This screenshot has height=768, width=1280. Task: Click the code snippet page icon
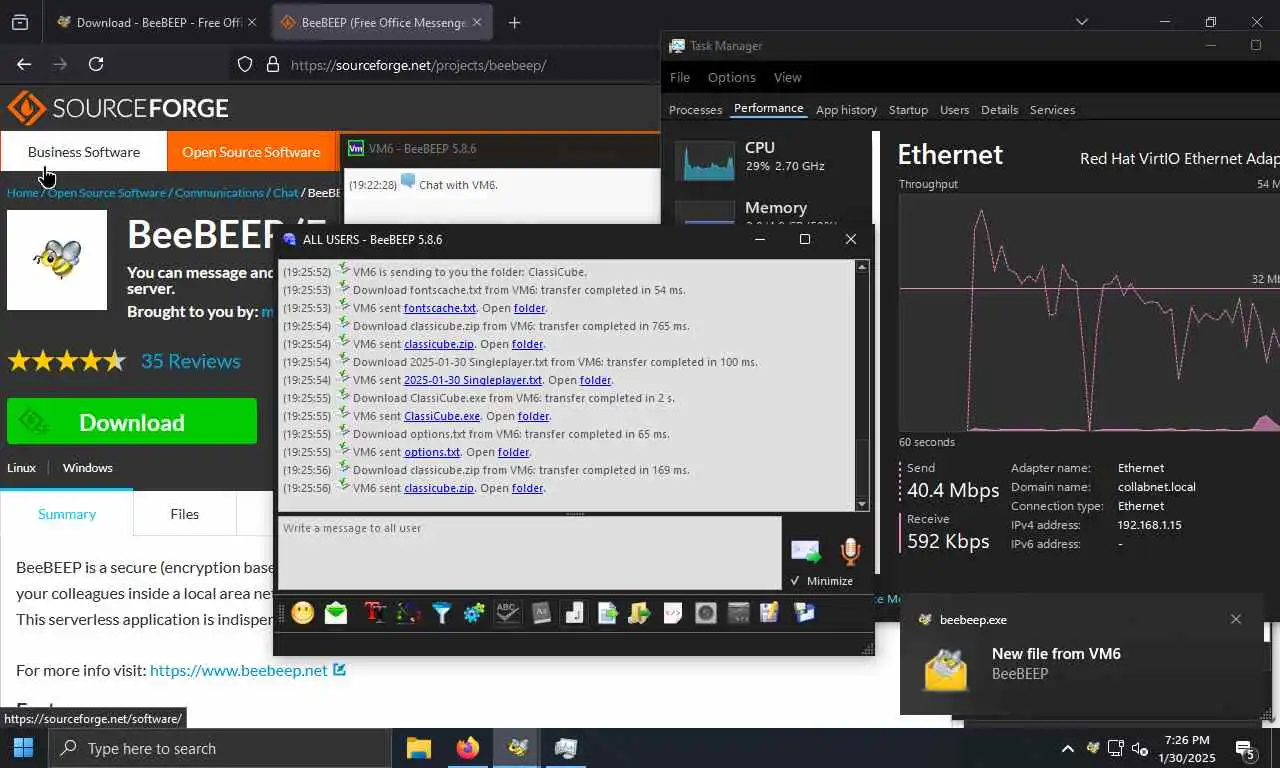tap(673, 613)
